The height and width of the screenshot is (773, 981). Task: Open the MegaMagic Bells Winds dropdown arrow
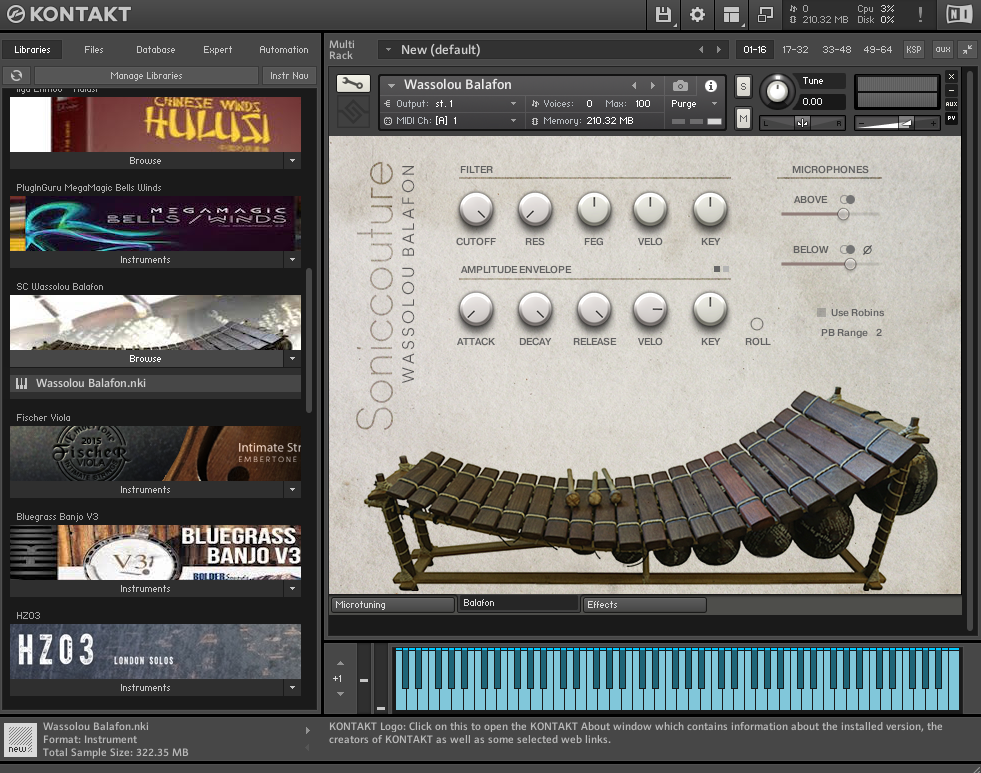coord(292,260)
